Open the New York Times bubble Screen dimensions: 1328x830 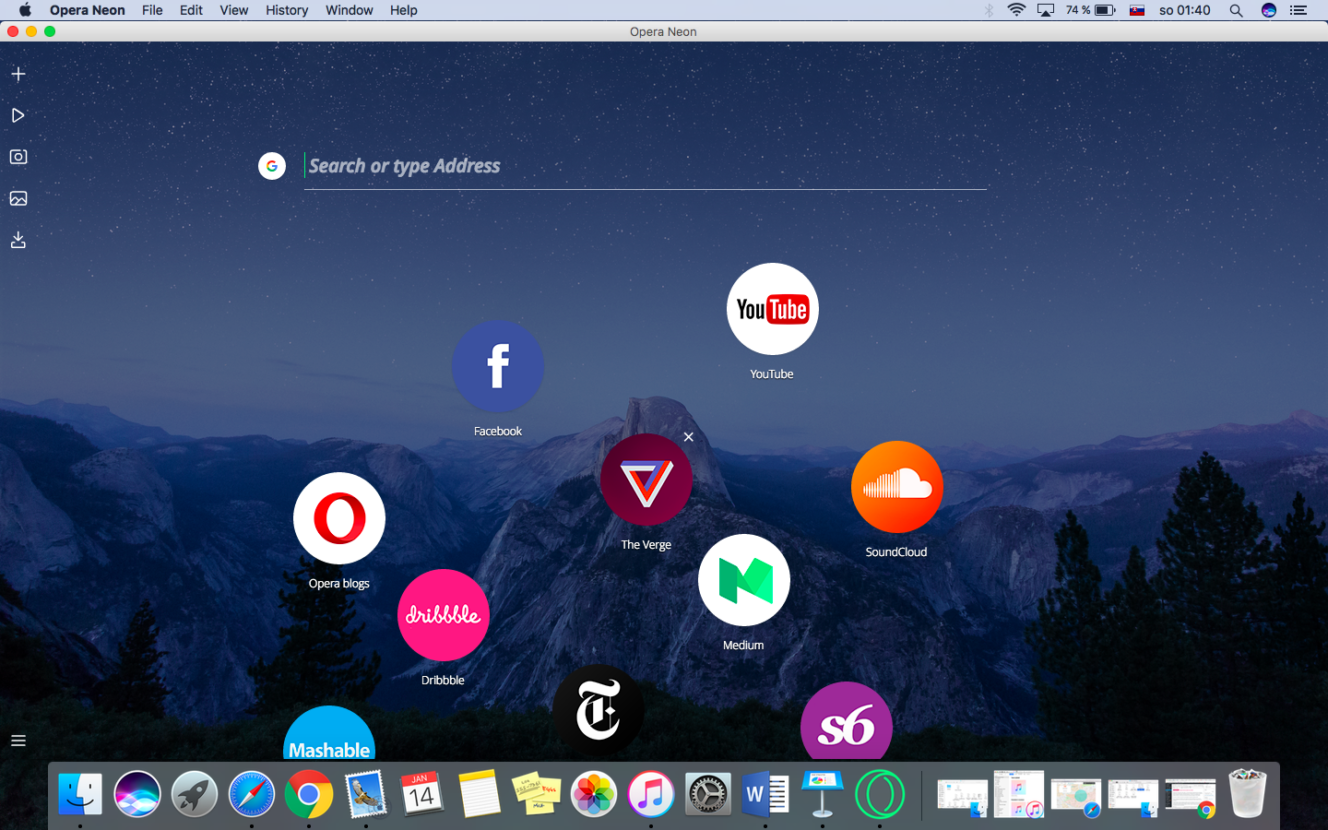[x=598, y=712]
